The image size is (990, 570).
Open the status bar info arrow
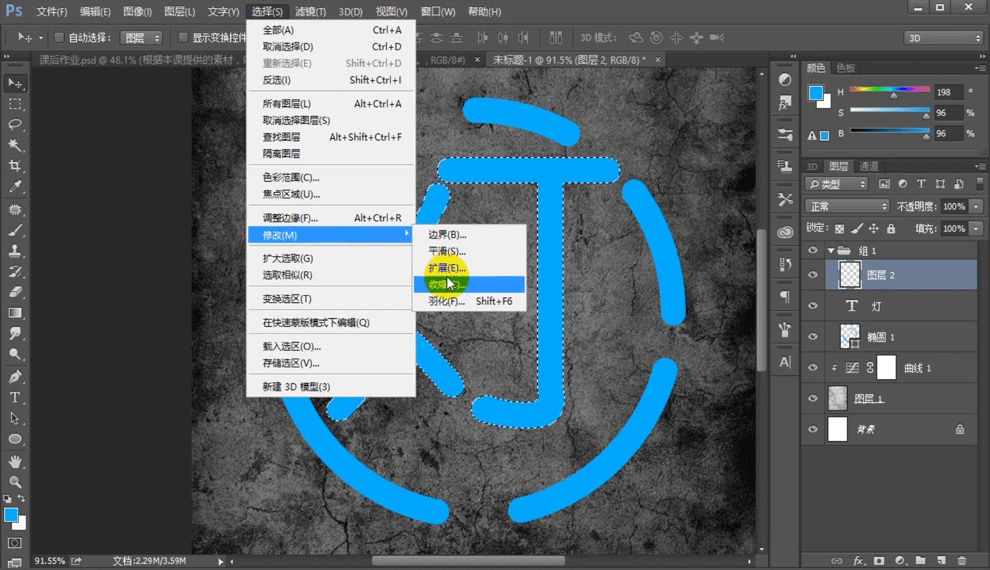(220, 561)
